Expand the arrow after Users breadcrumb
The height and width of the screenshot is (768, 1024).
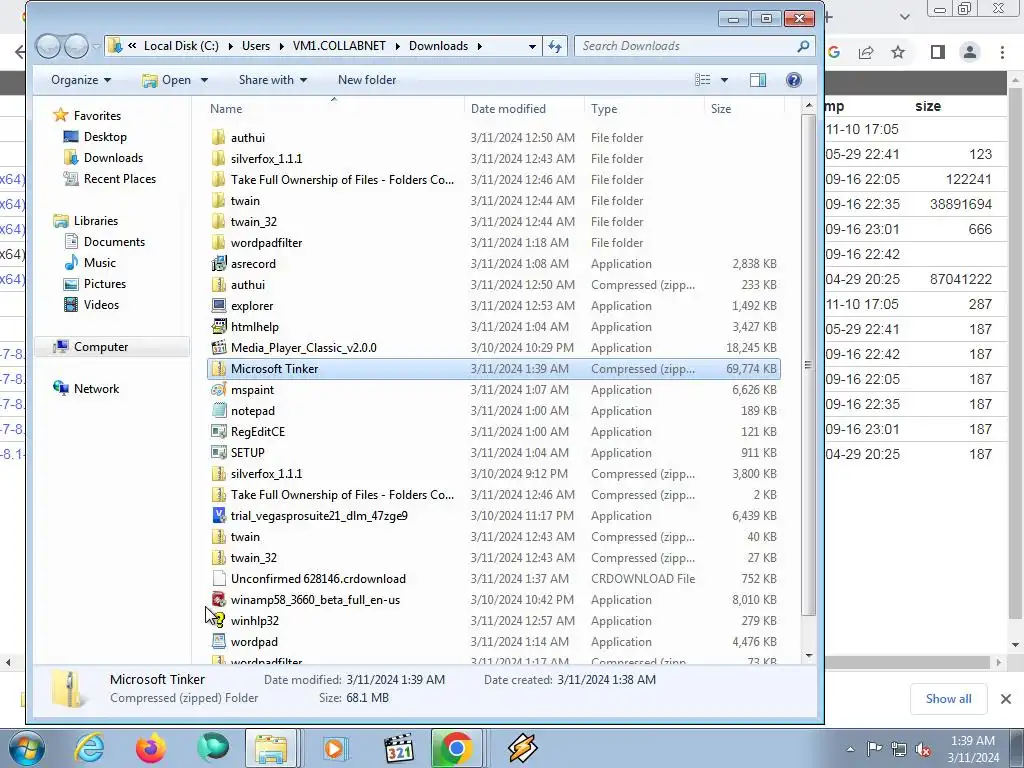(x=281, y=46)
